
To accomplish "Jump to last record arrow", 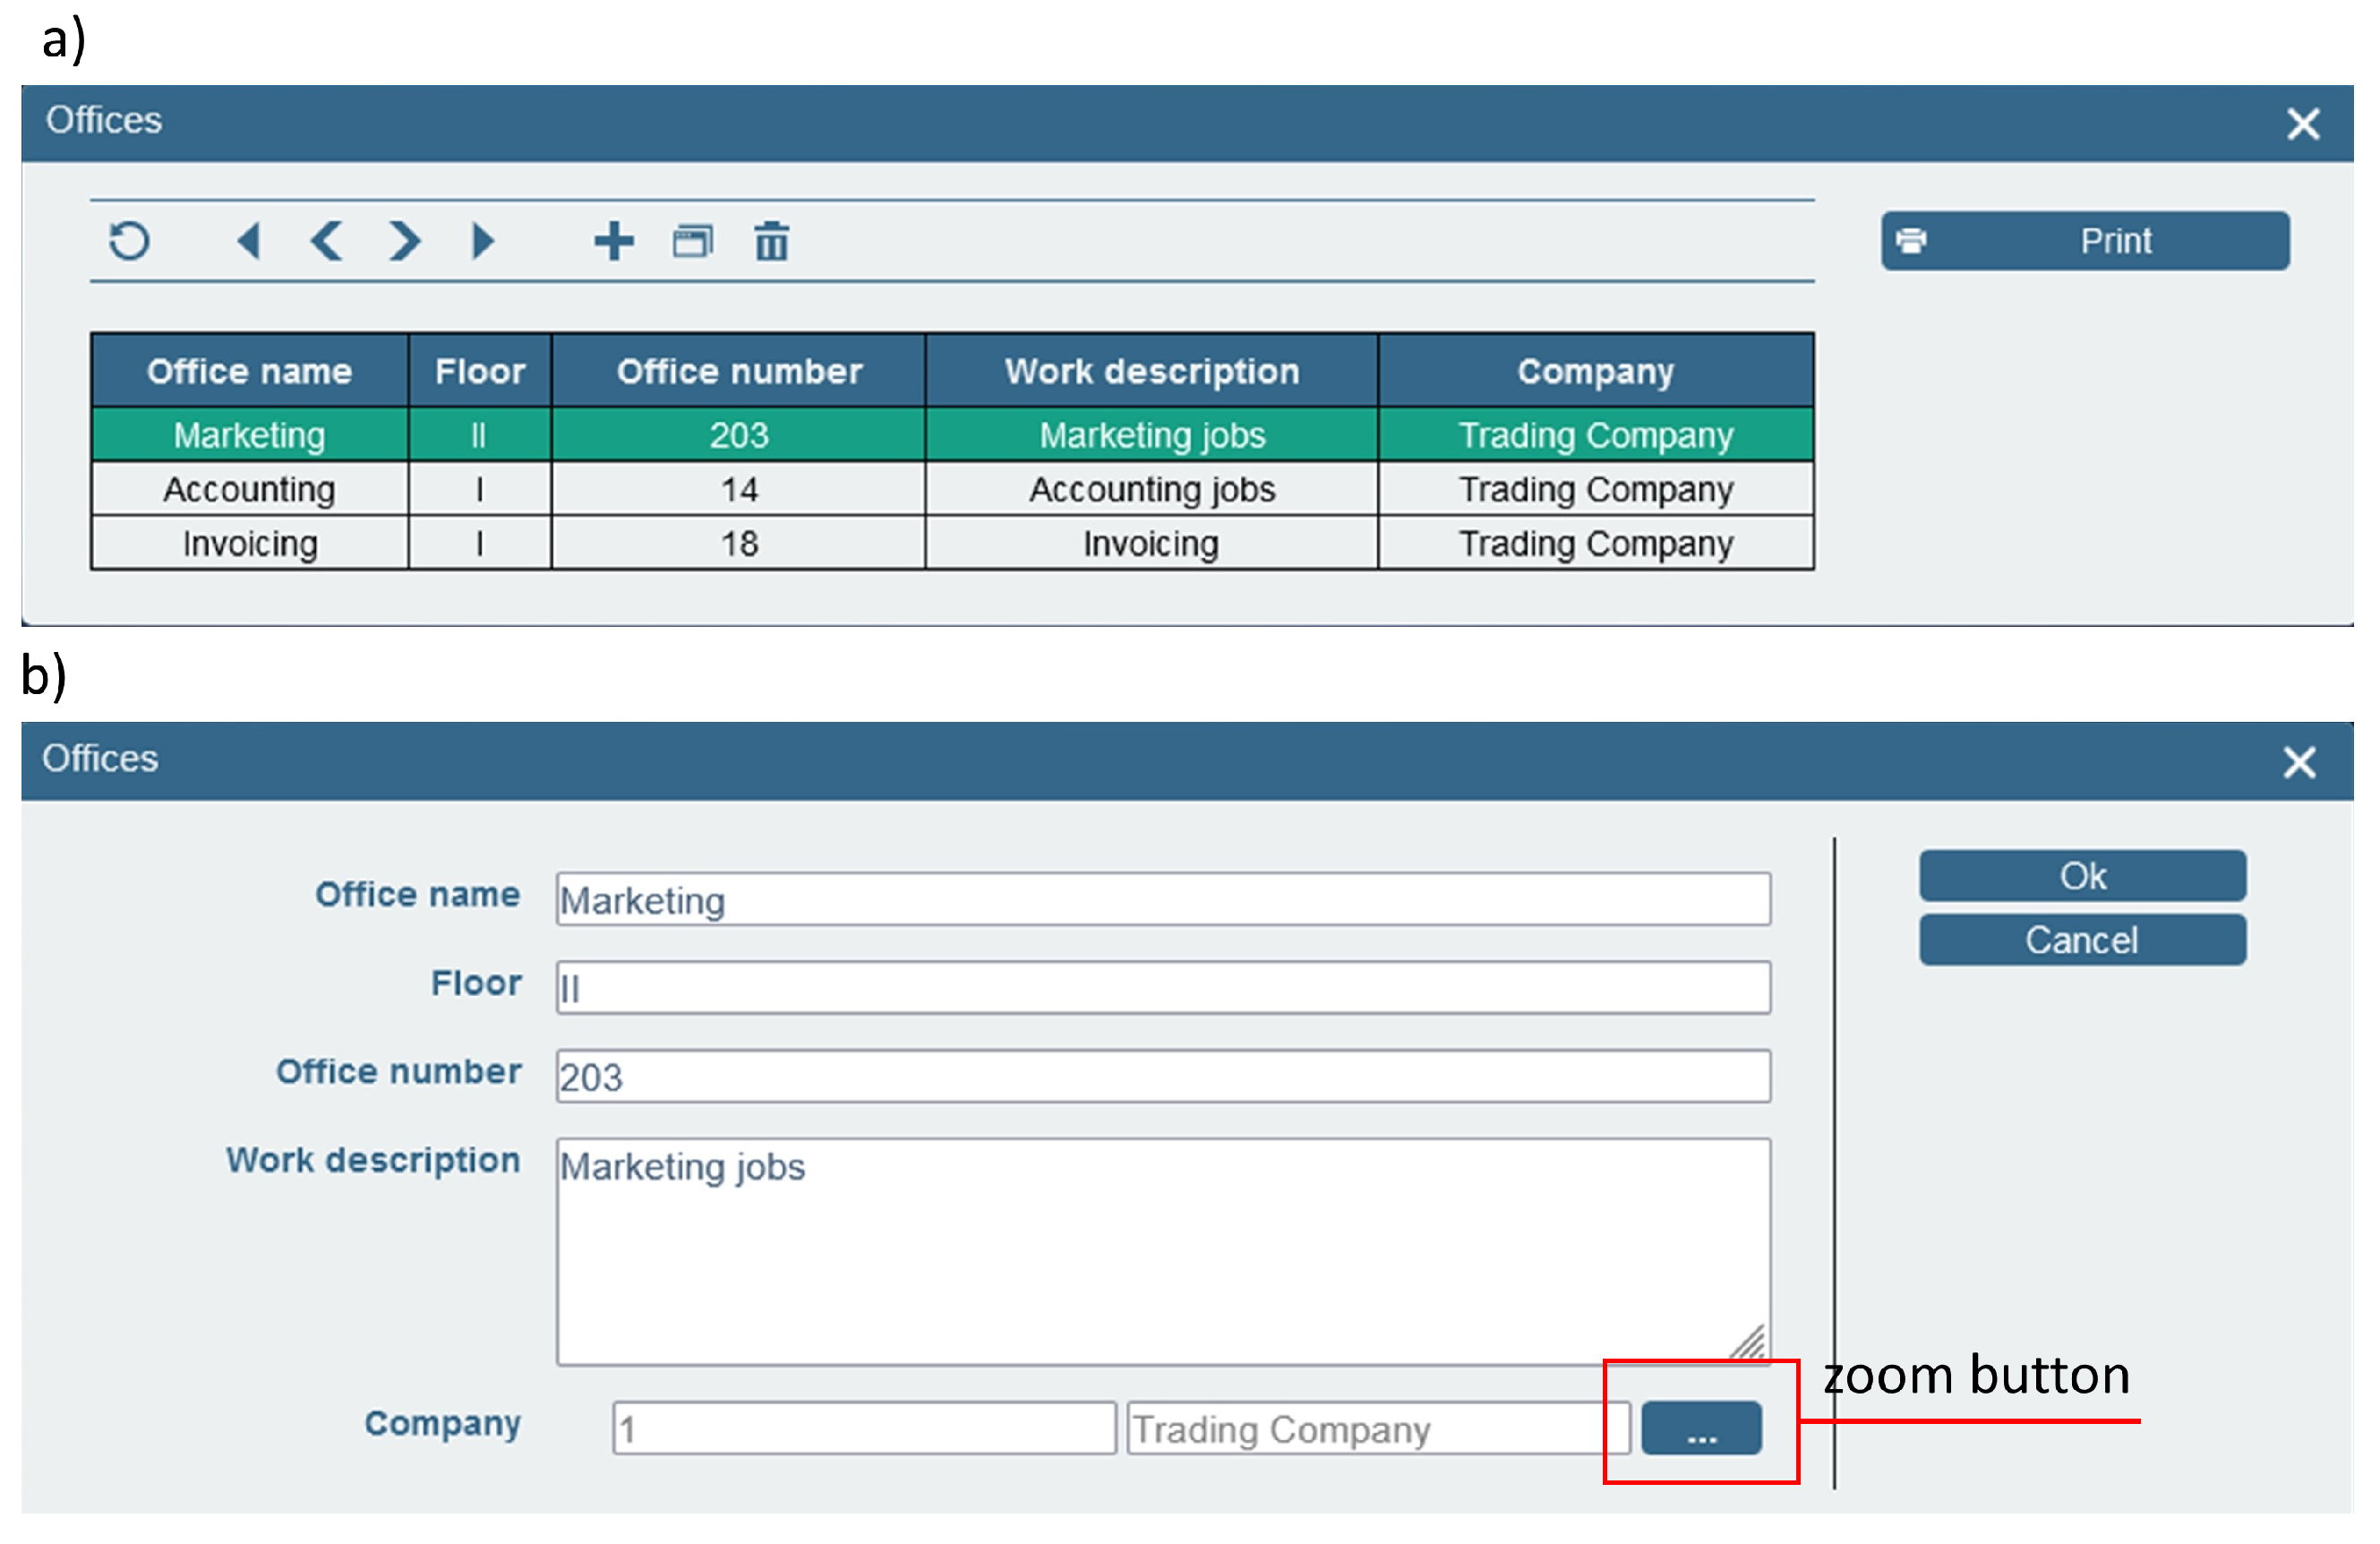I will [x=482, y=241].
